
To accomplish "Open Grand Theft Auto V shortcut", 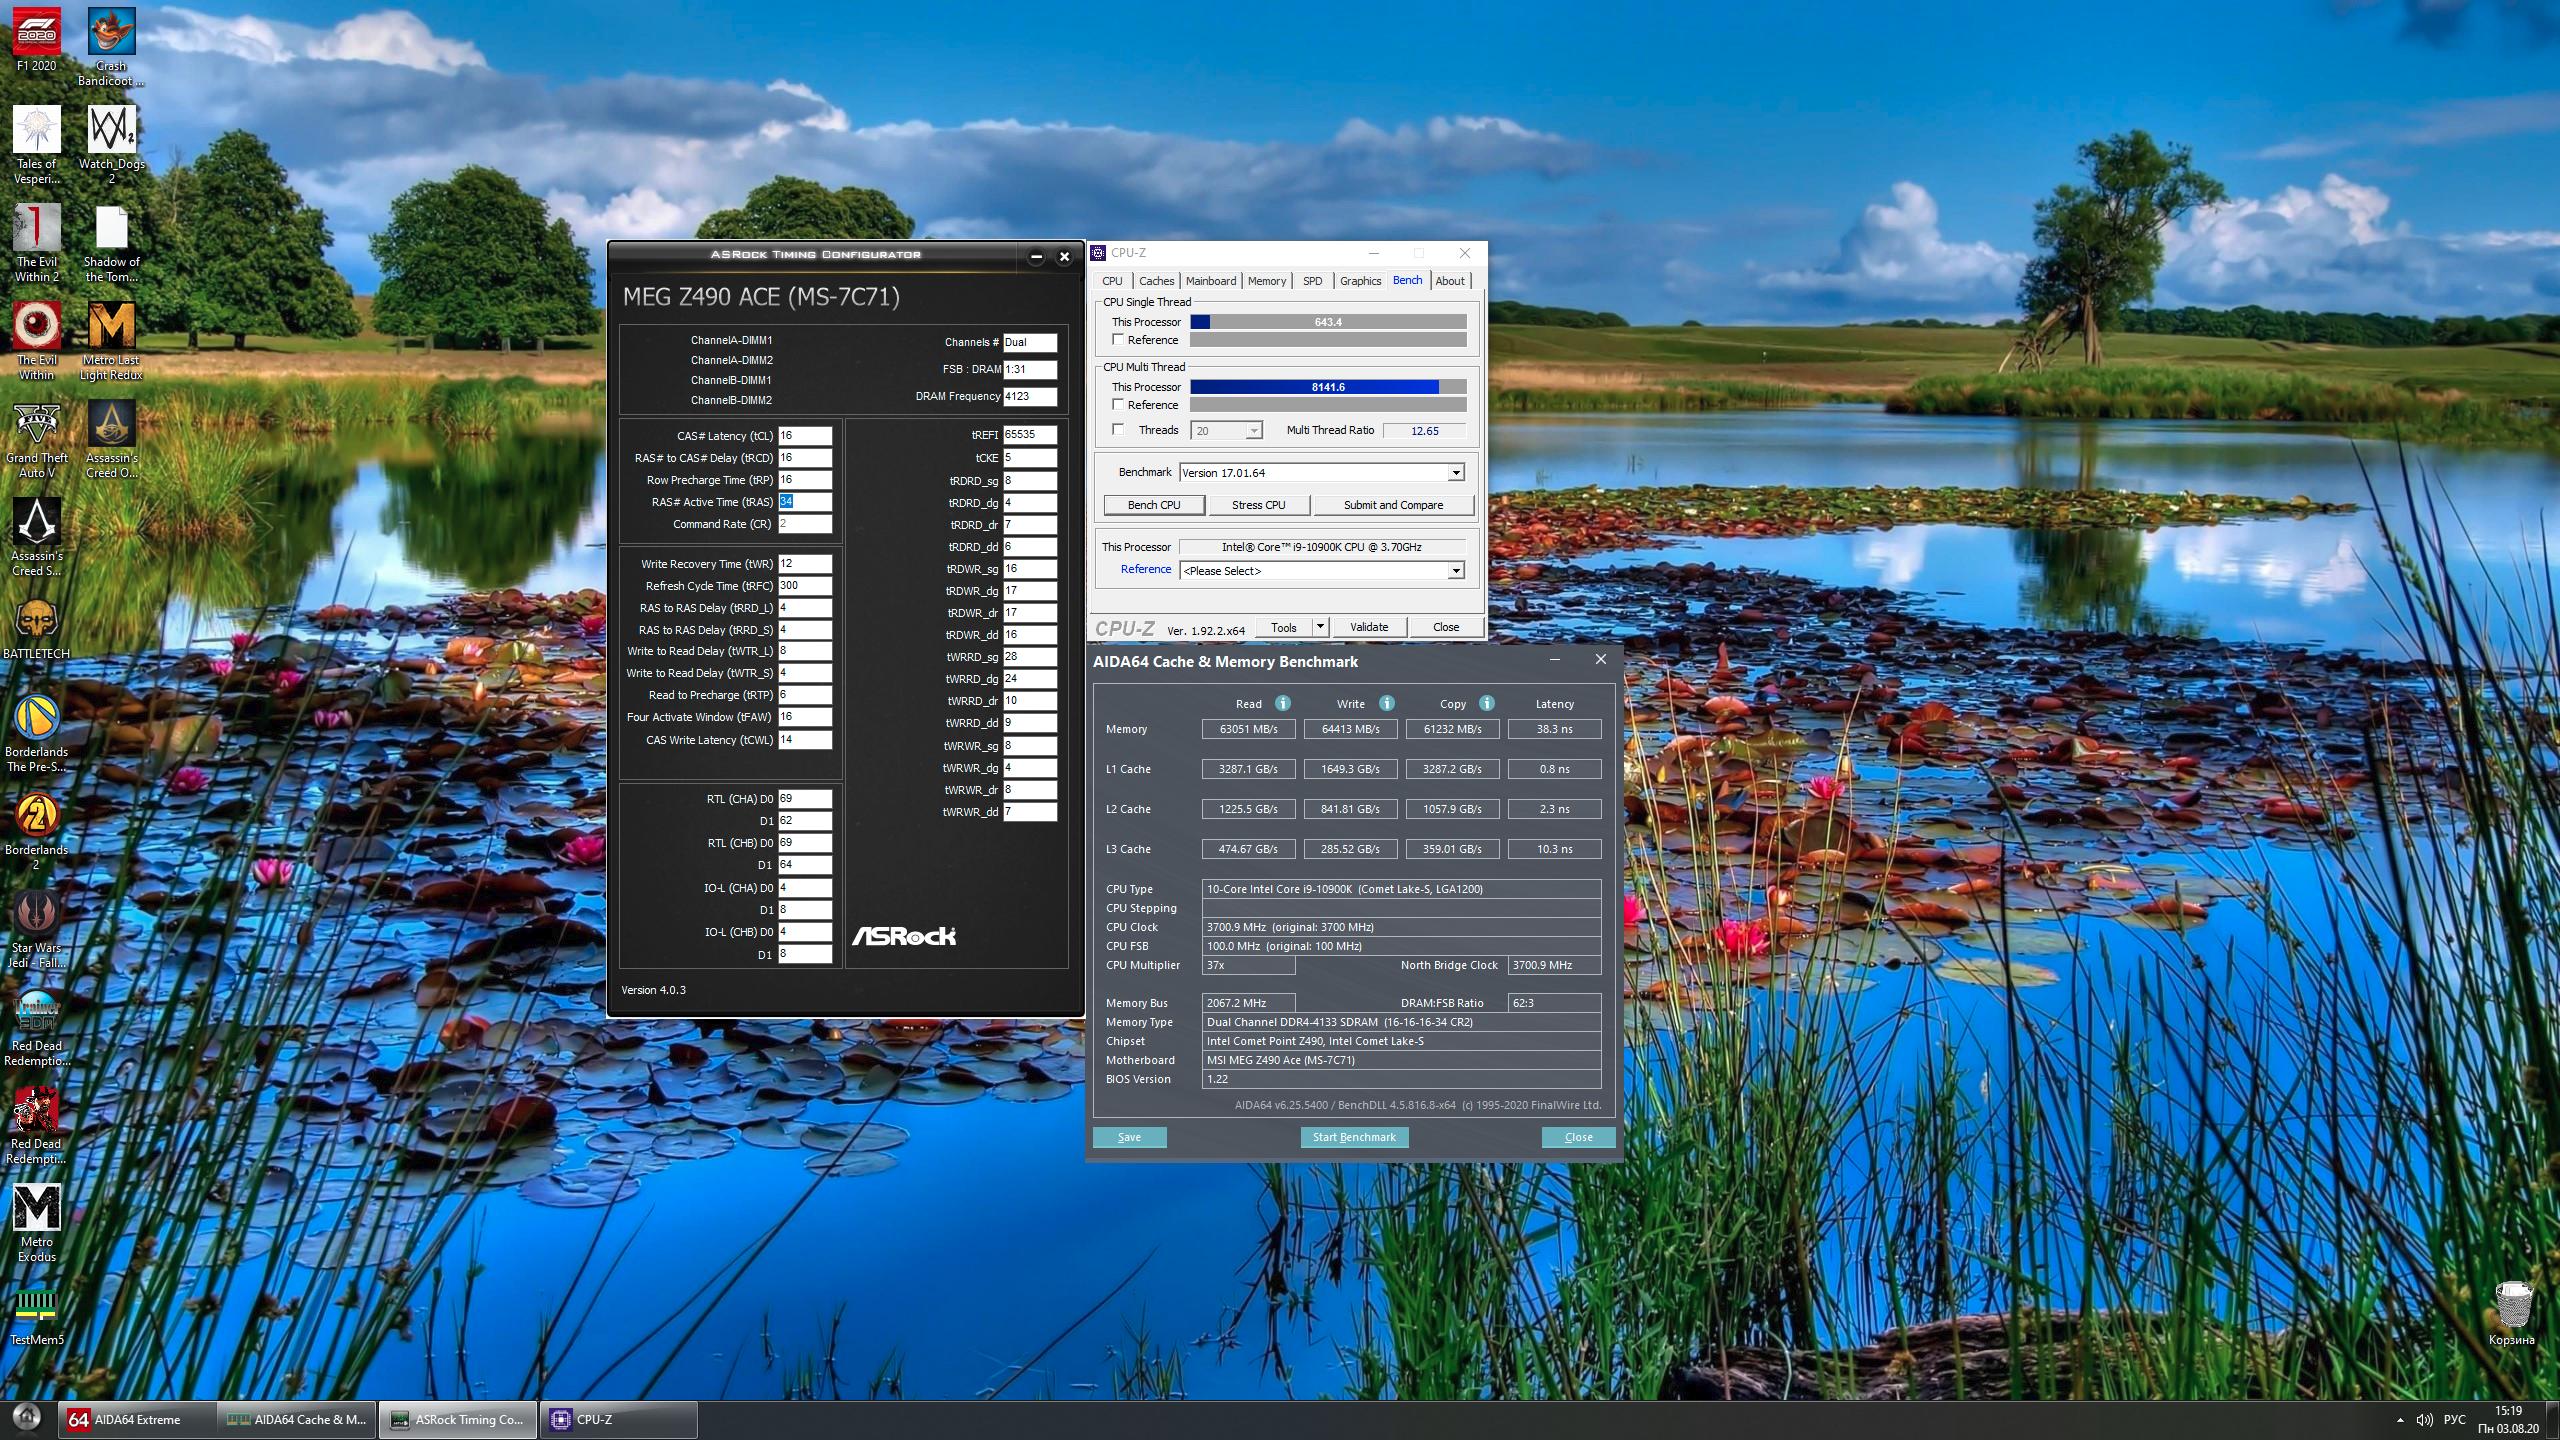I will [x=36, y=425].
